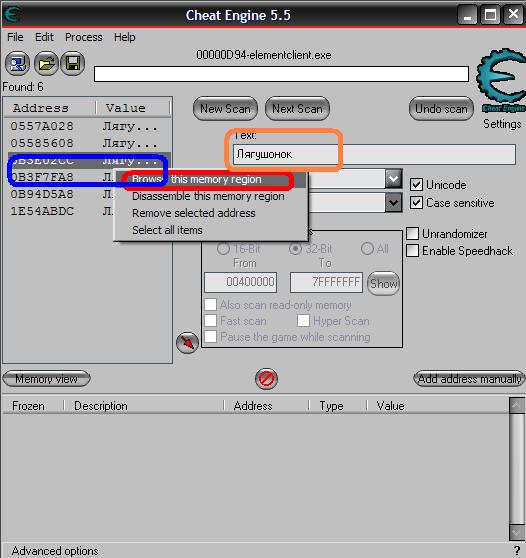Maximize the Cheat Engine window
The width and height of the screenshot is (526, 558).
pos(490,15)
